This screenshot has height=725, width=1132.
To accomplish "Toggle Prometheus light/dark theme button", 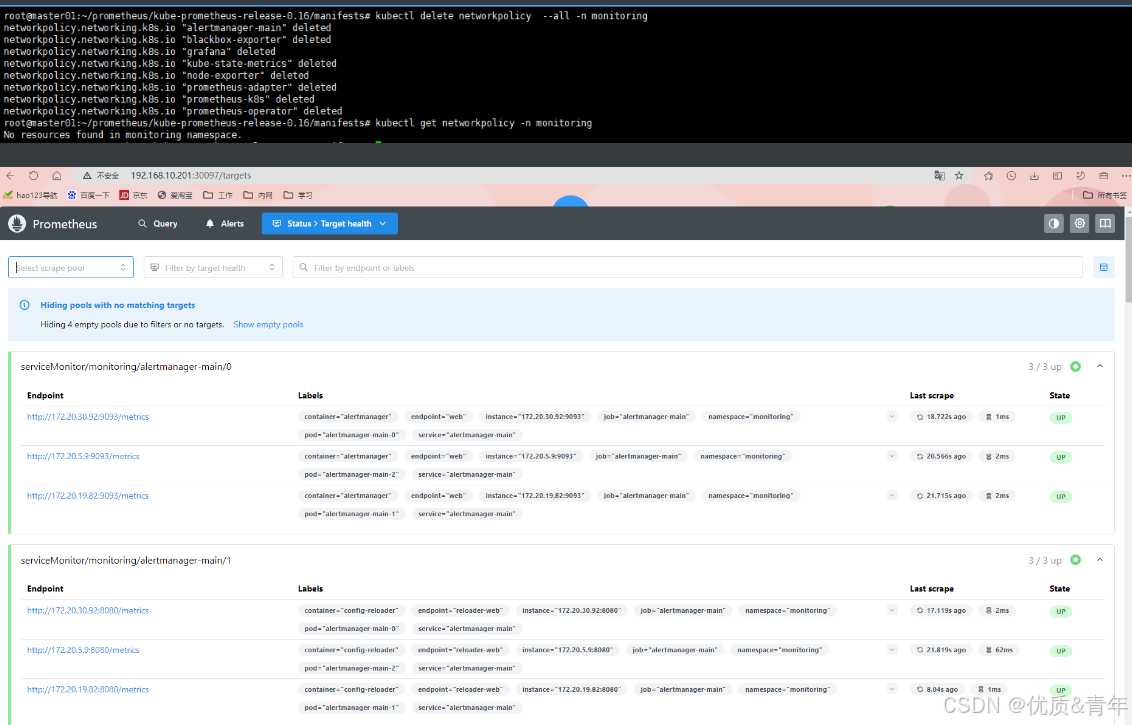I will point(1054,224).
